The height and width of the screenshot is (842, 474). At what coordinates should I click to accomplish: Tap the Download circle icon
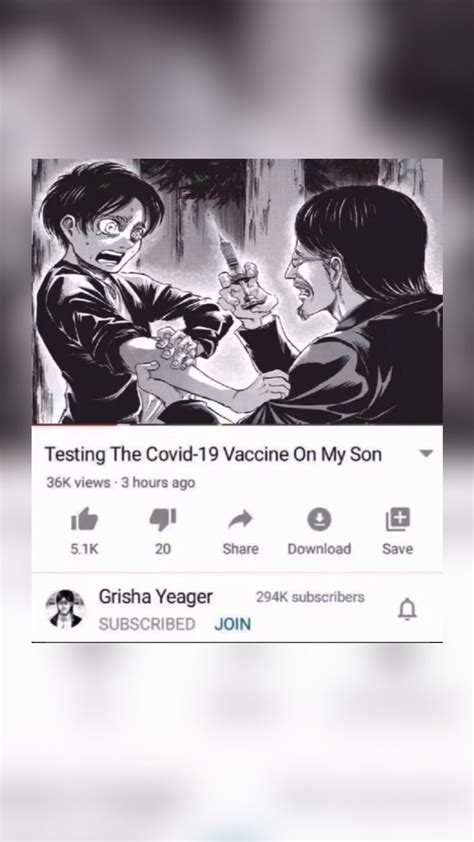(x=319, y=519)
